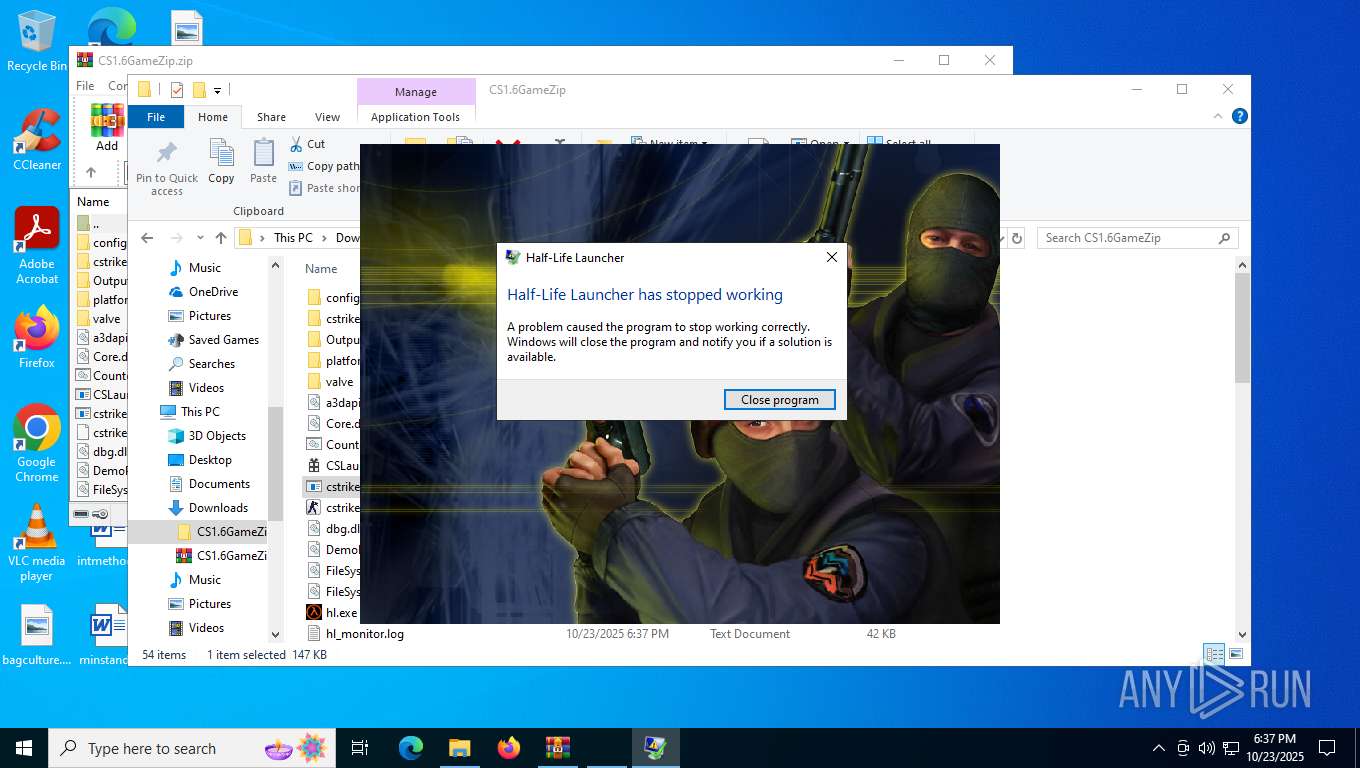This screenshot has width=1360, height=768.
Task: Open Adobe Acrobat desktop shortcut
Action: click(37, 246)
